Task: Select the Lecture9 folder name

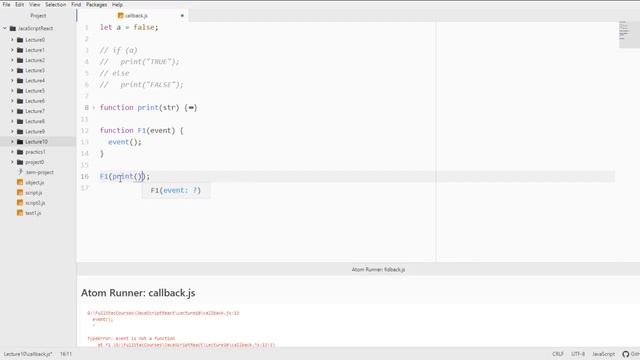Action: pyautogui.click(x=35, y=131)
